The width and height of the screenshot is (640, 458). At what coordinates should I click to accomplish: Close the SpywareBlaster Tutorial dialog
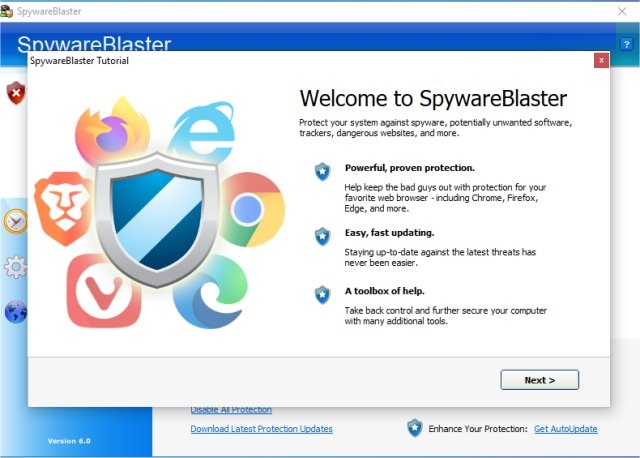[601, 60]
